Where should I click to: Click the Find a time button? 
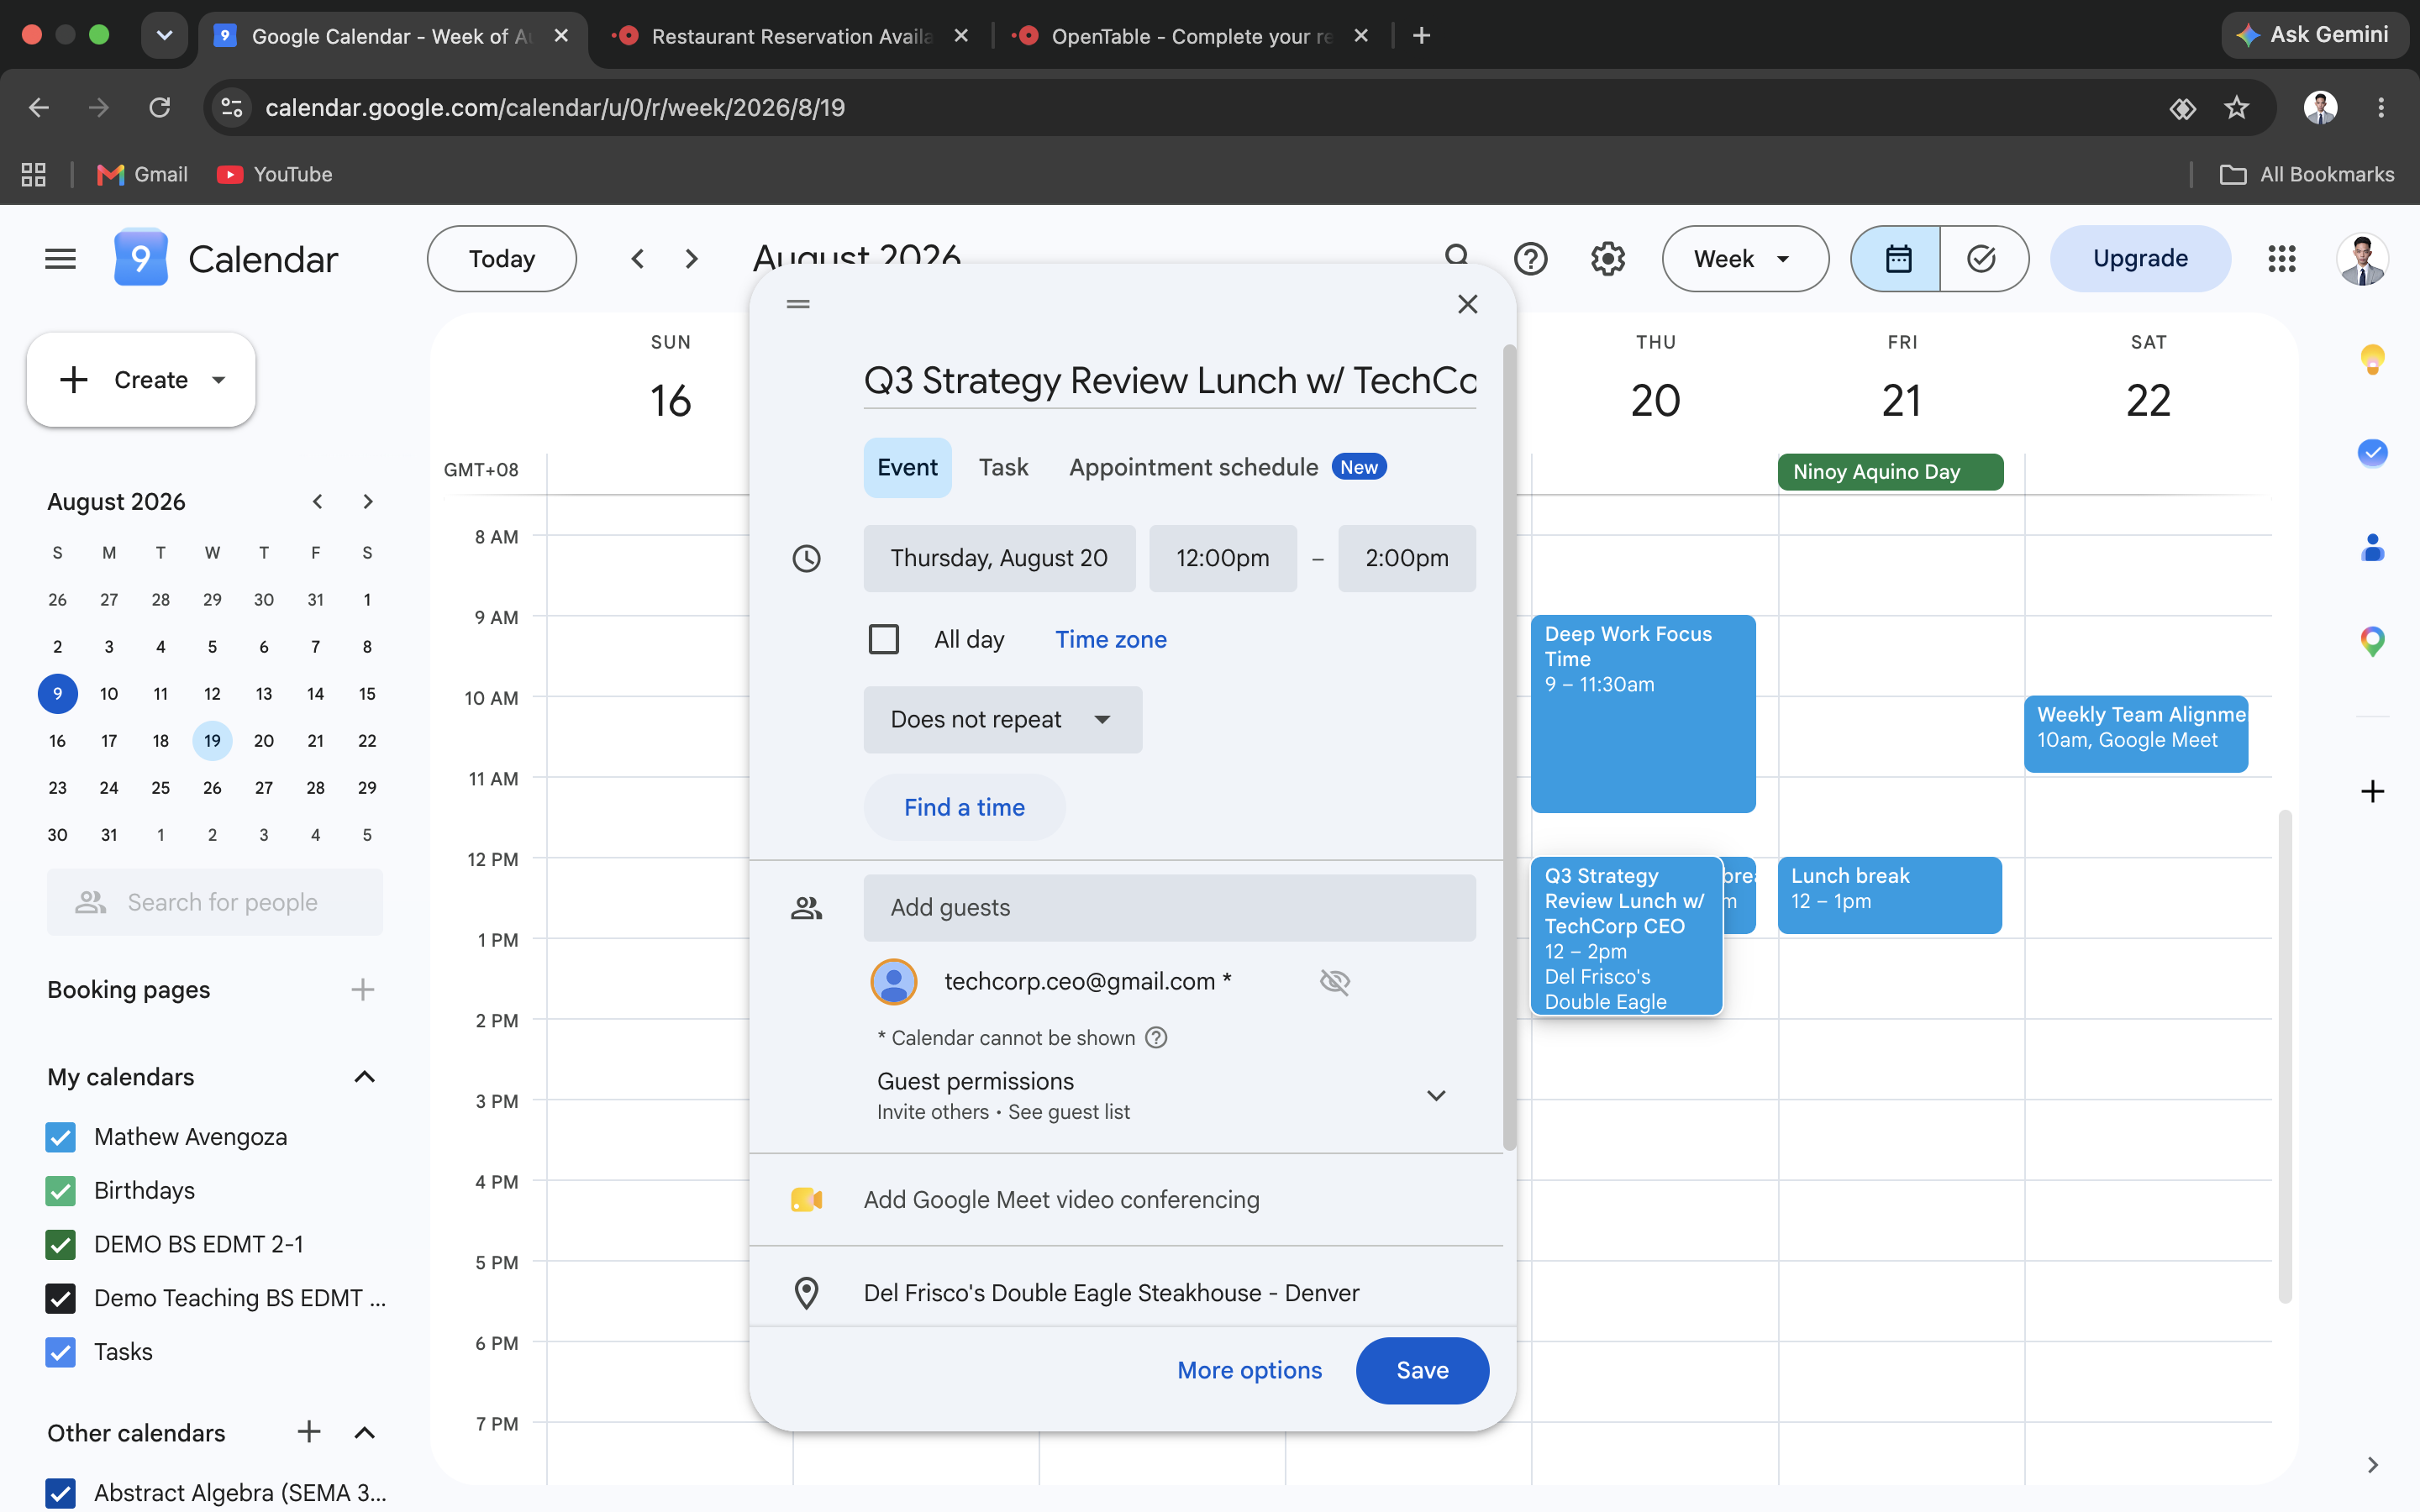(964, 808)
